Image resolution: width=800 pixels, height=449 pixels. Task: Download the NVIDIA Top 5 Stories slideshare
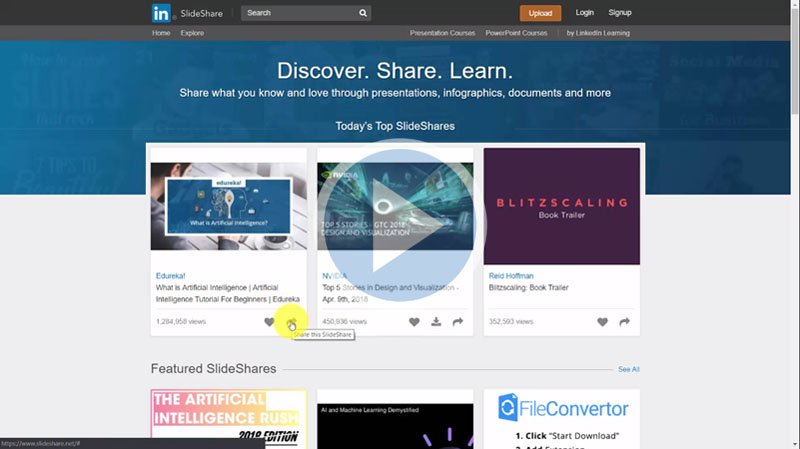[436, 322]
